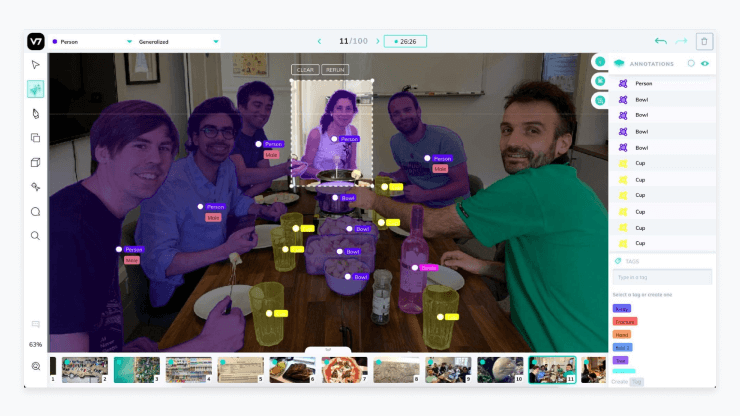
Task: Select the Tree purple tag
Action: click(620, 361)
